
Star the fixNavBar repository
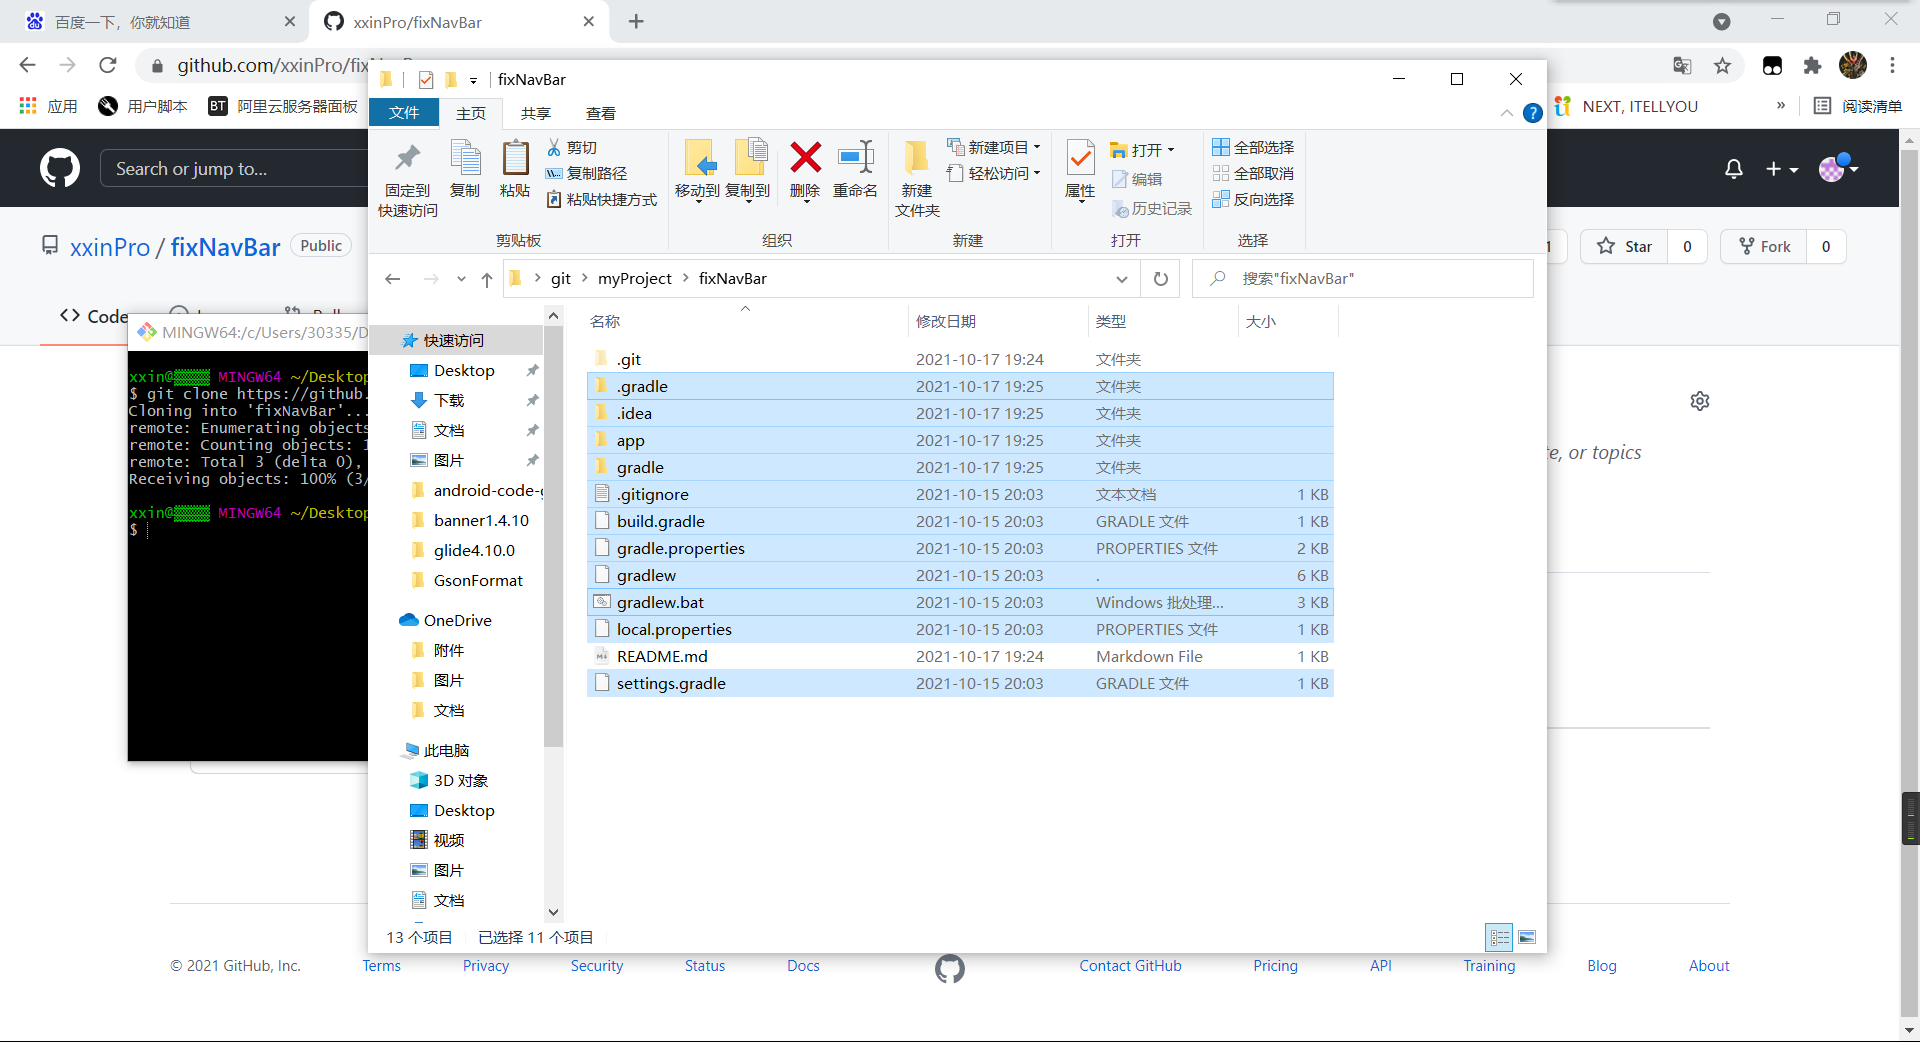(x=1624, y=246)
